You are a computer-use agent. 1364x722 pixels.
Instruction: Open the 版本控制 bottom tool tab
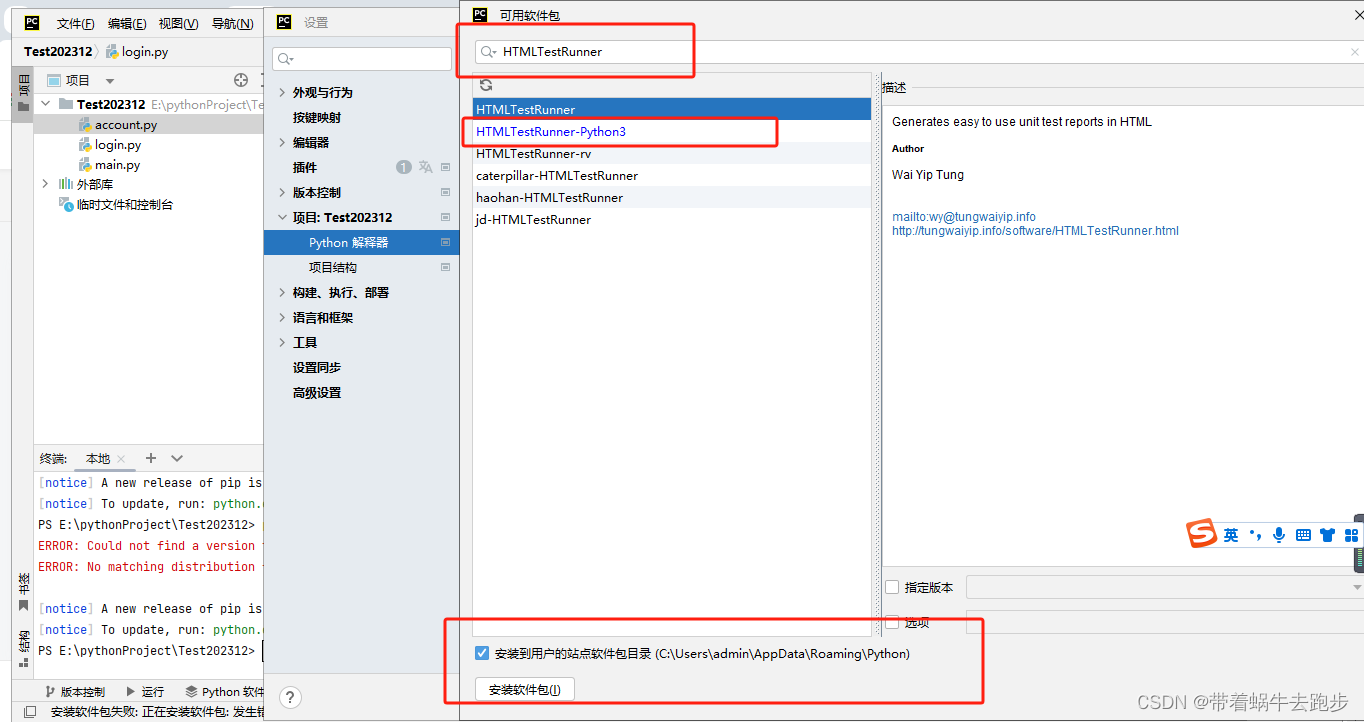[x=75, y=692]
